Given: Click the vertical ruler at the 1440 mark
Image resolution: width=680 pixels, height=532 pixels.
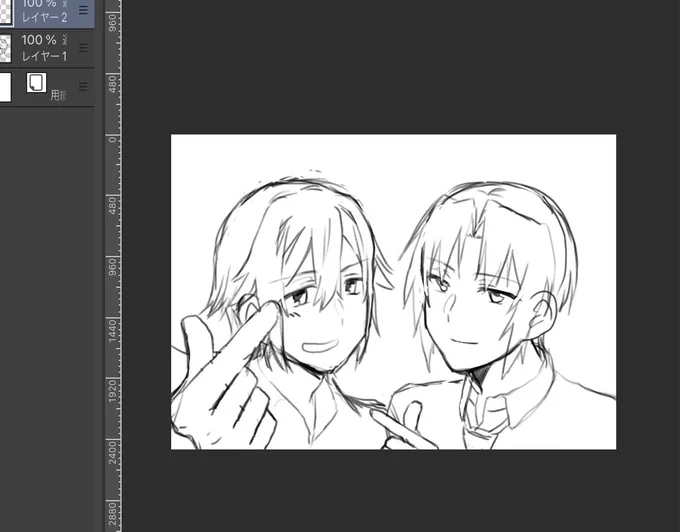Looking at the screenshot, I should [112, 330].
